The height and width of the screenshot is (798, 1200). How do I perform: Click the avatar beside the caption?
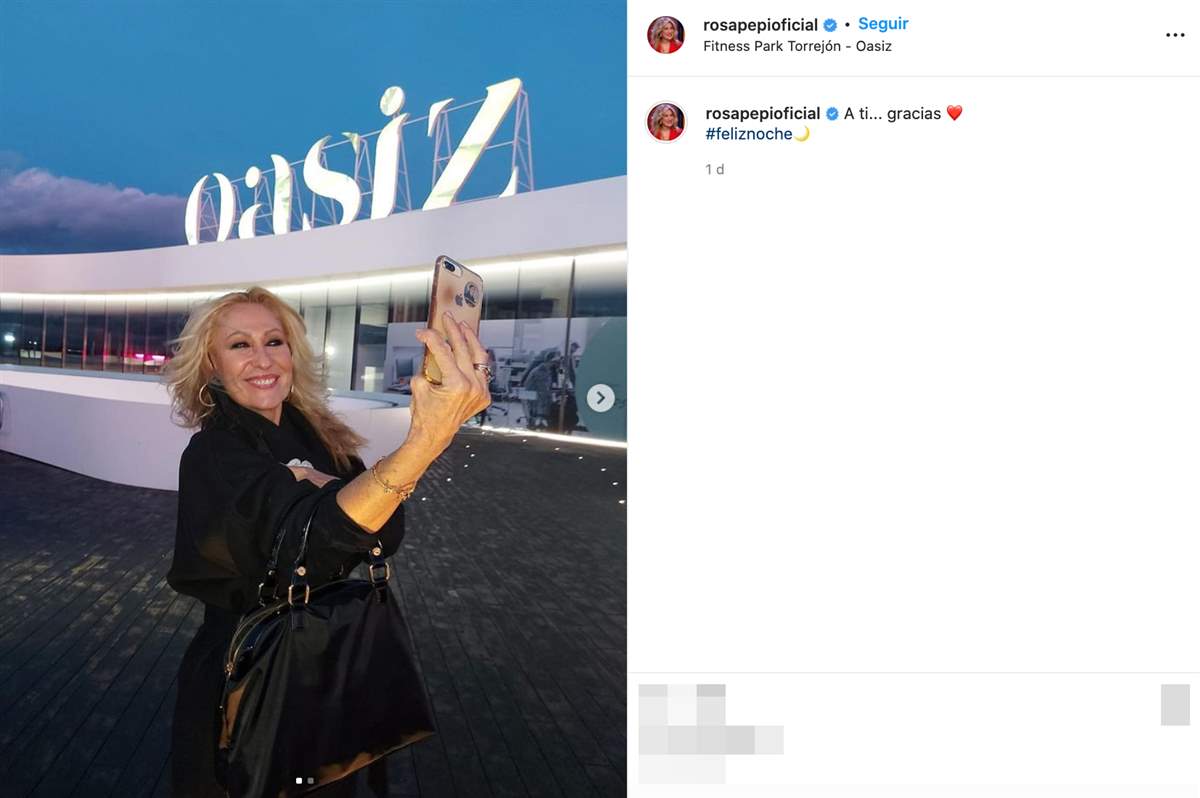pos(666,122)
